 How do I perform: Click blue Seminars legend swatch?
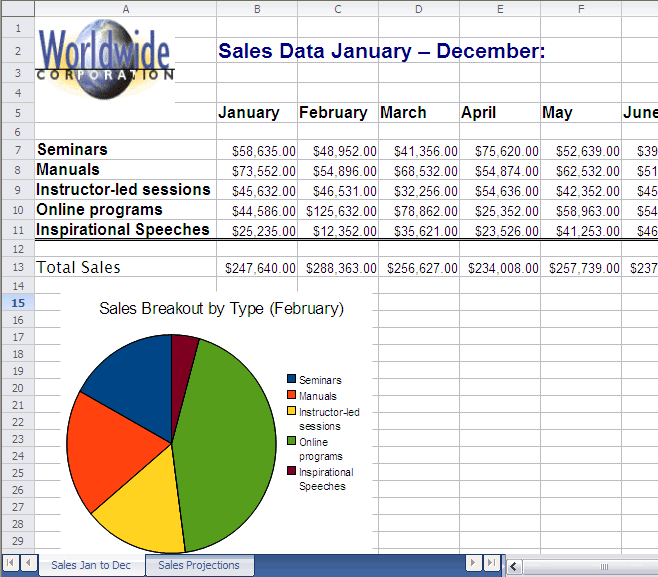pyautogui.click(x=291, y=379)
